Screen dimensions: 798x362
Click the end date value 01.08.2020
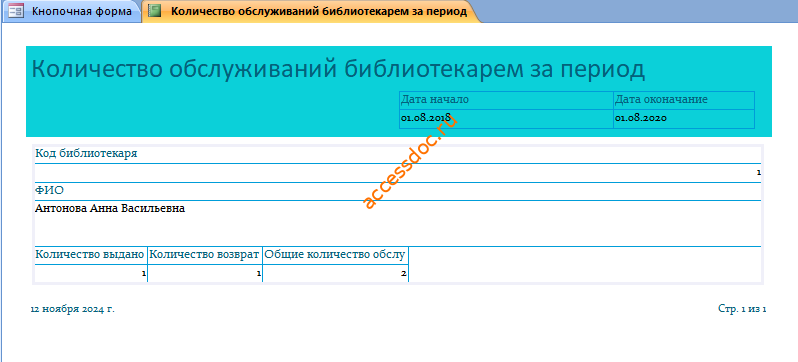(x=641, y=118)
